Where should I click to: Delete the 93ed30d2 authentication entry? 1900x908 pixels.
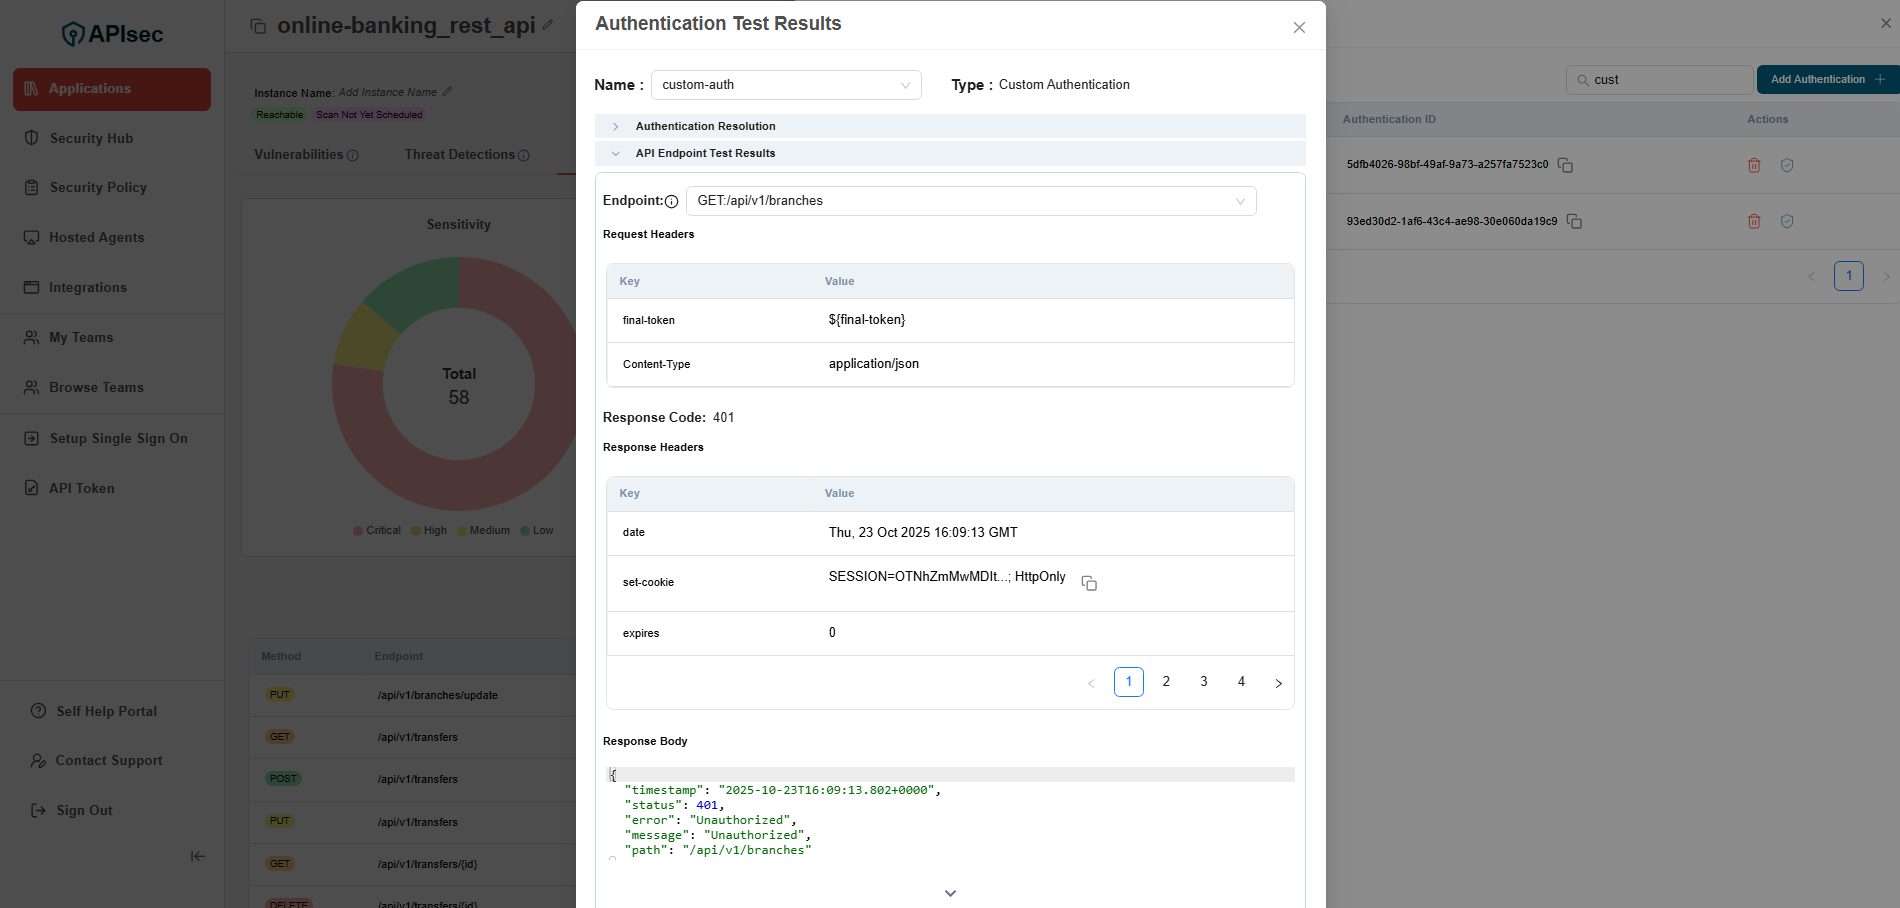pos(1754,221)
